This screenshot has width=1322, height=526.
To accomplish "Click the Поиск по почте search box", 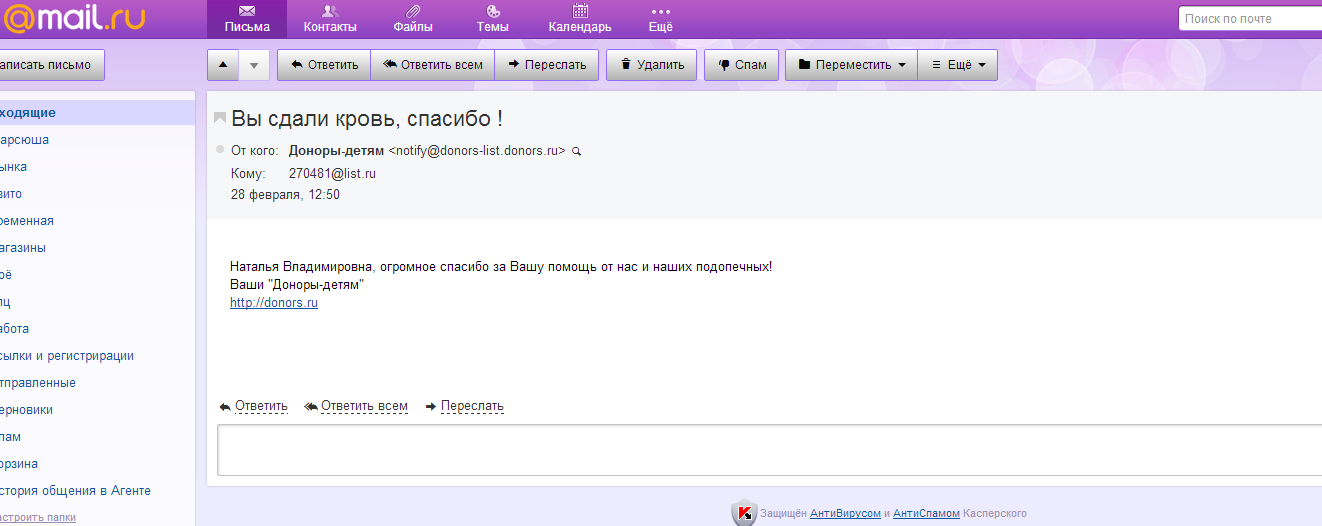I will point(1250,18).
